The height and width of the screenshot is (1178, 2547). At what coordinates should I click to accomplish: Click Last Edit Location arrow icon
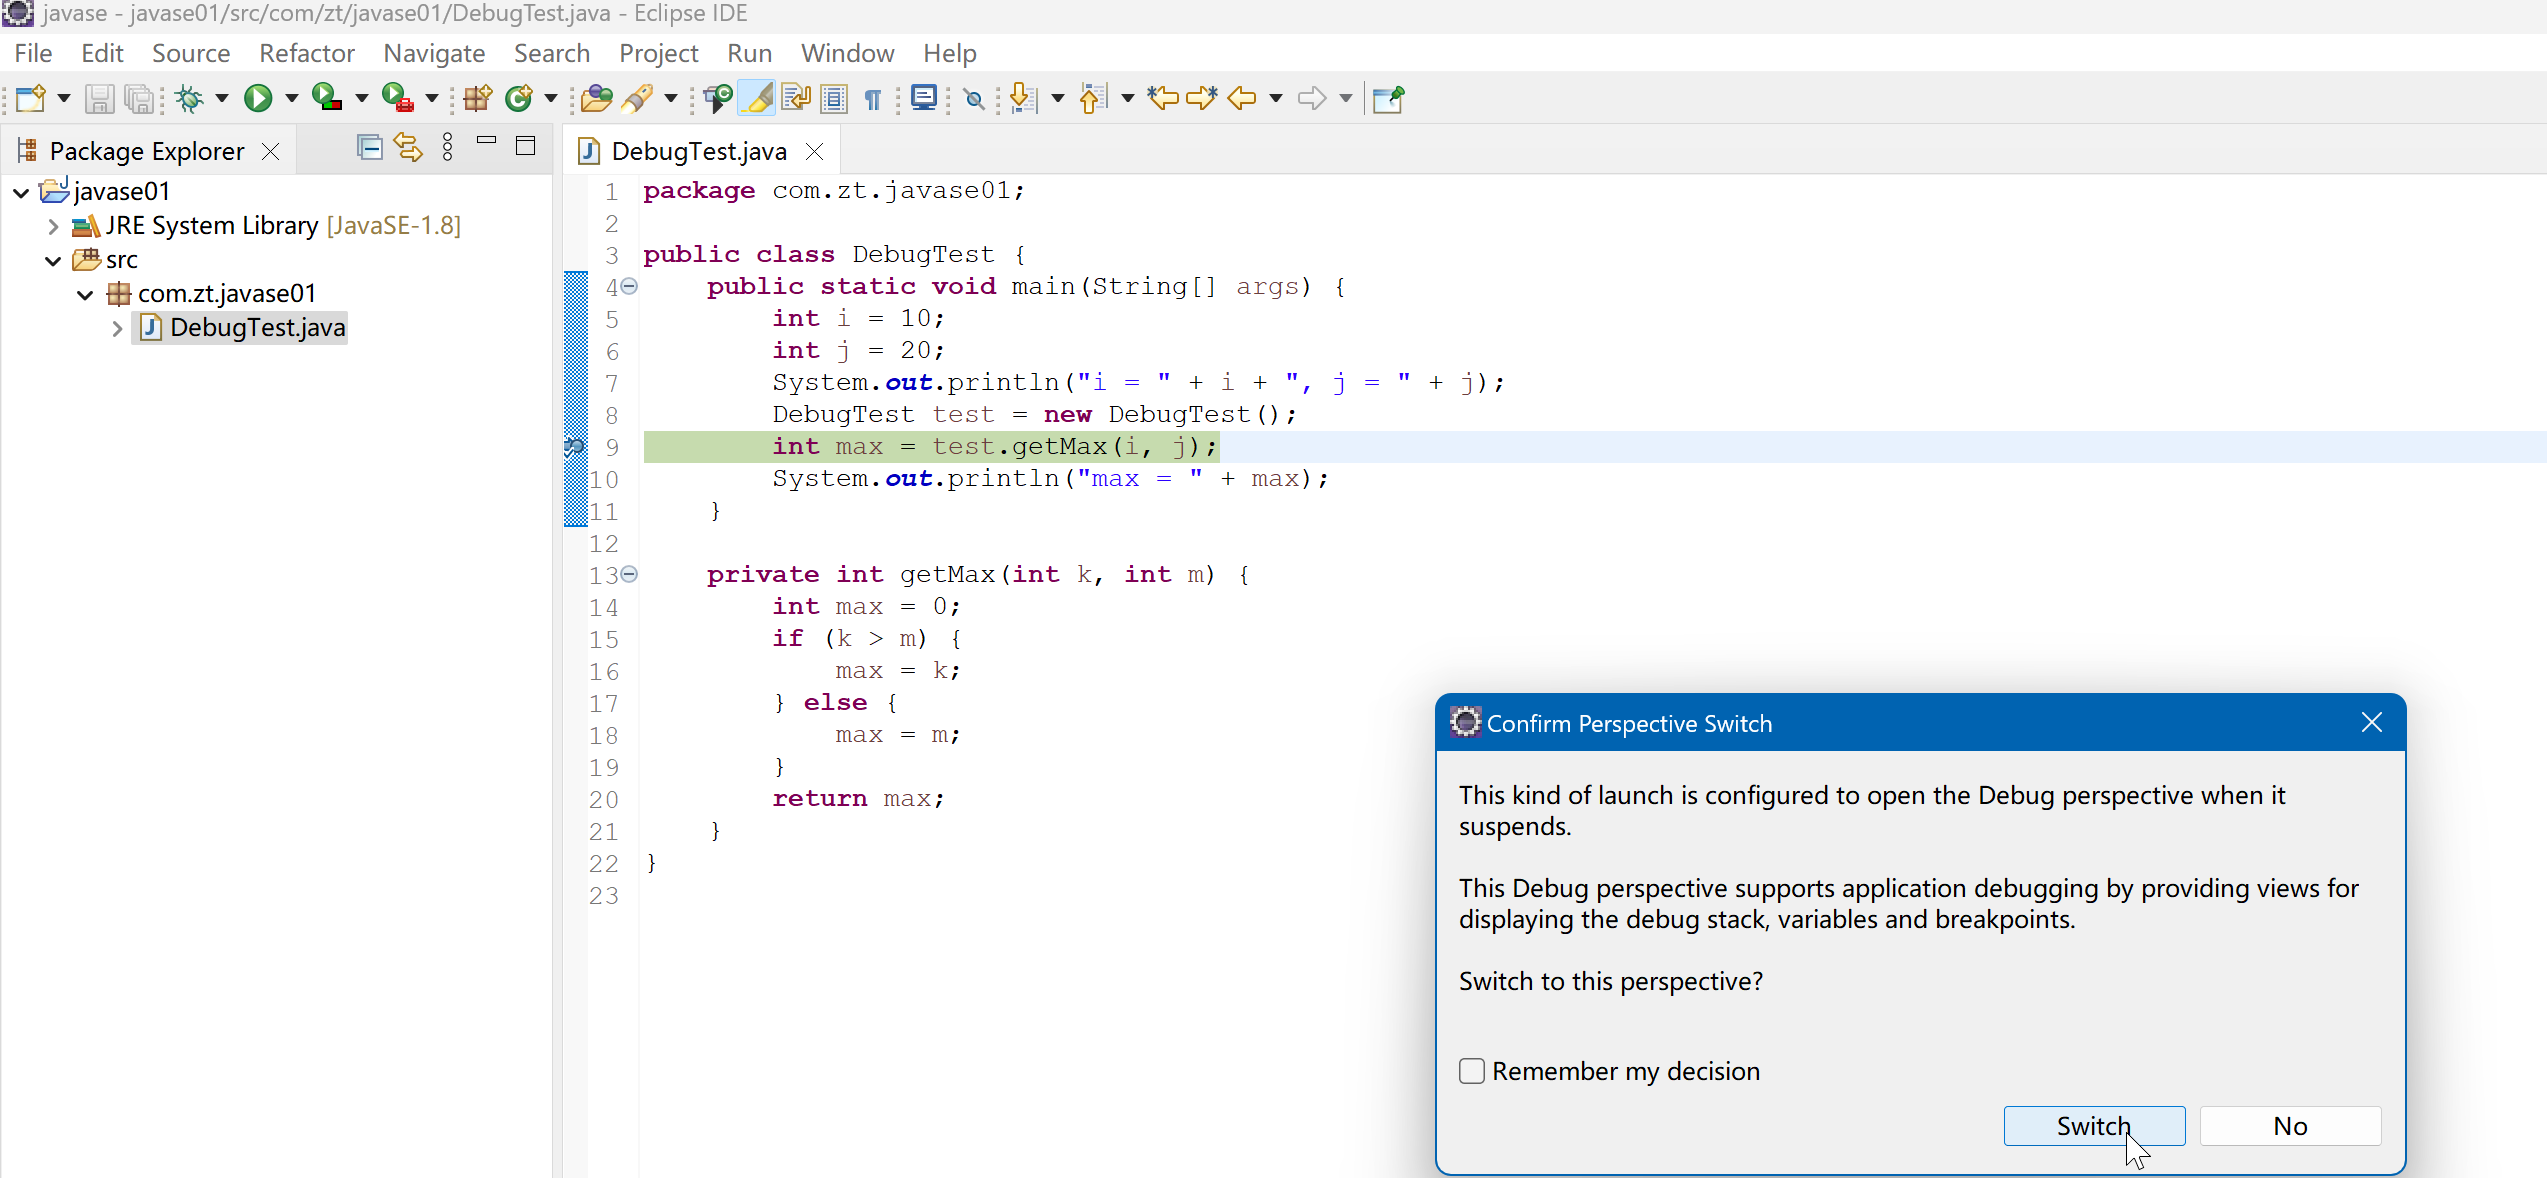tap(1162, 98)
